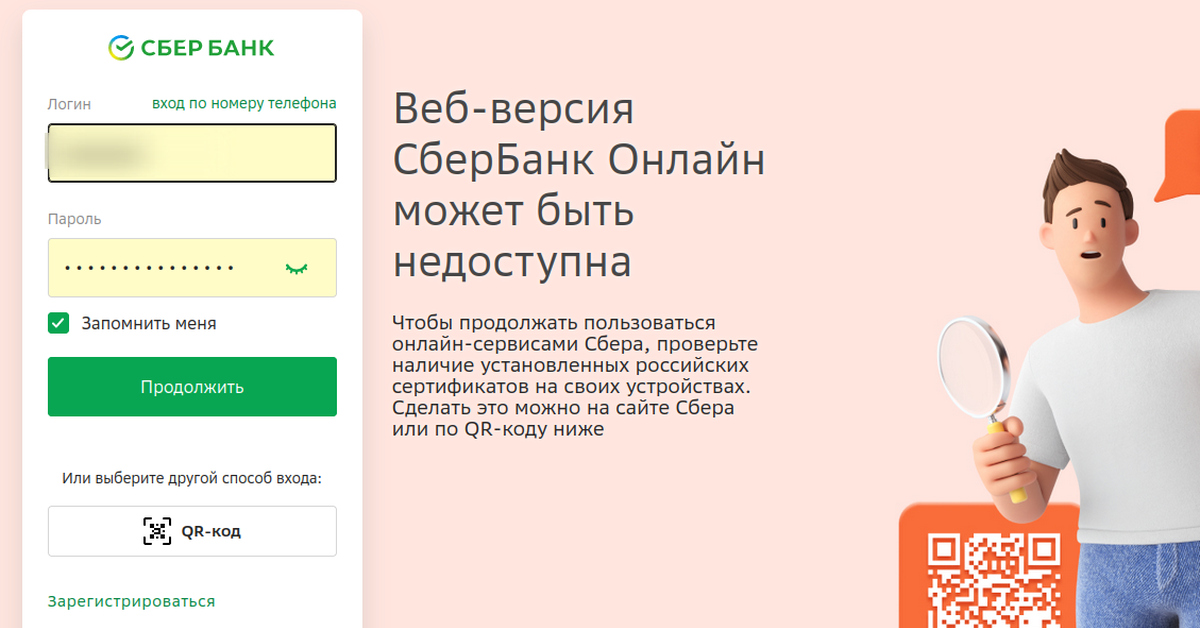Click the Продолжить button
The height and width of the screenshot is (628, 1200).
click(x=192, y=387)
